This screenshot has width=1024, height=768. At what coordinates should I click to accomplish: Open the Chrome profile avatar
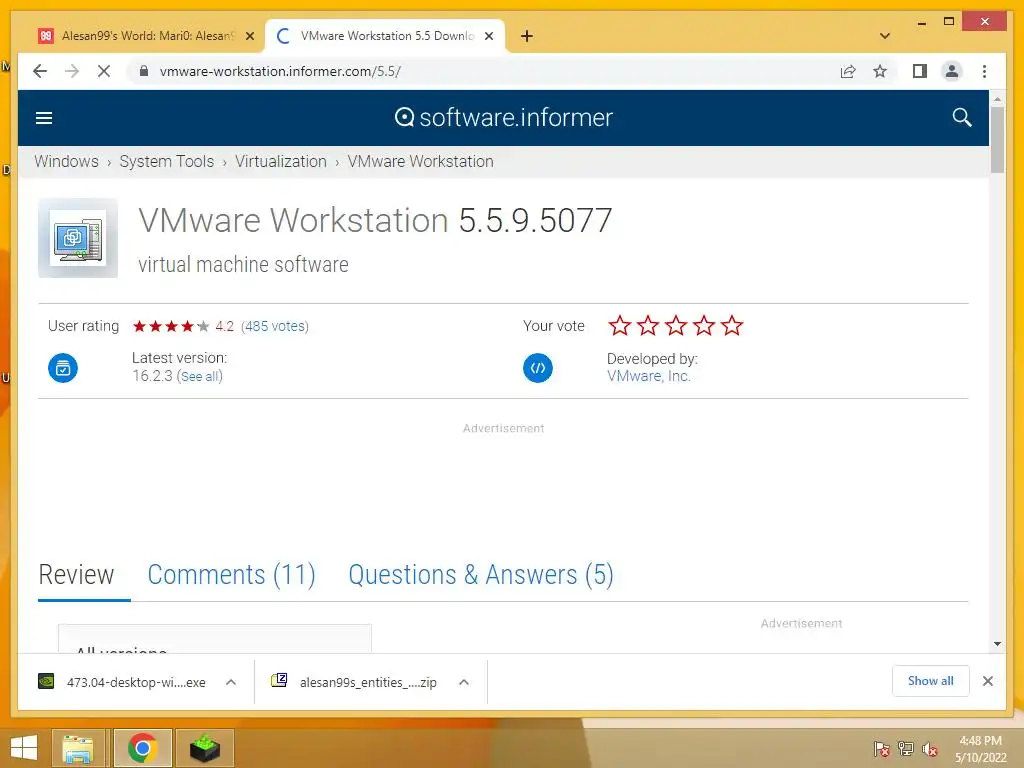pyautogui.click(x=952, y=71)
